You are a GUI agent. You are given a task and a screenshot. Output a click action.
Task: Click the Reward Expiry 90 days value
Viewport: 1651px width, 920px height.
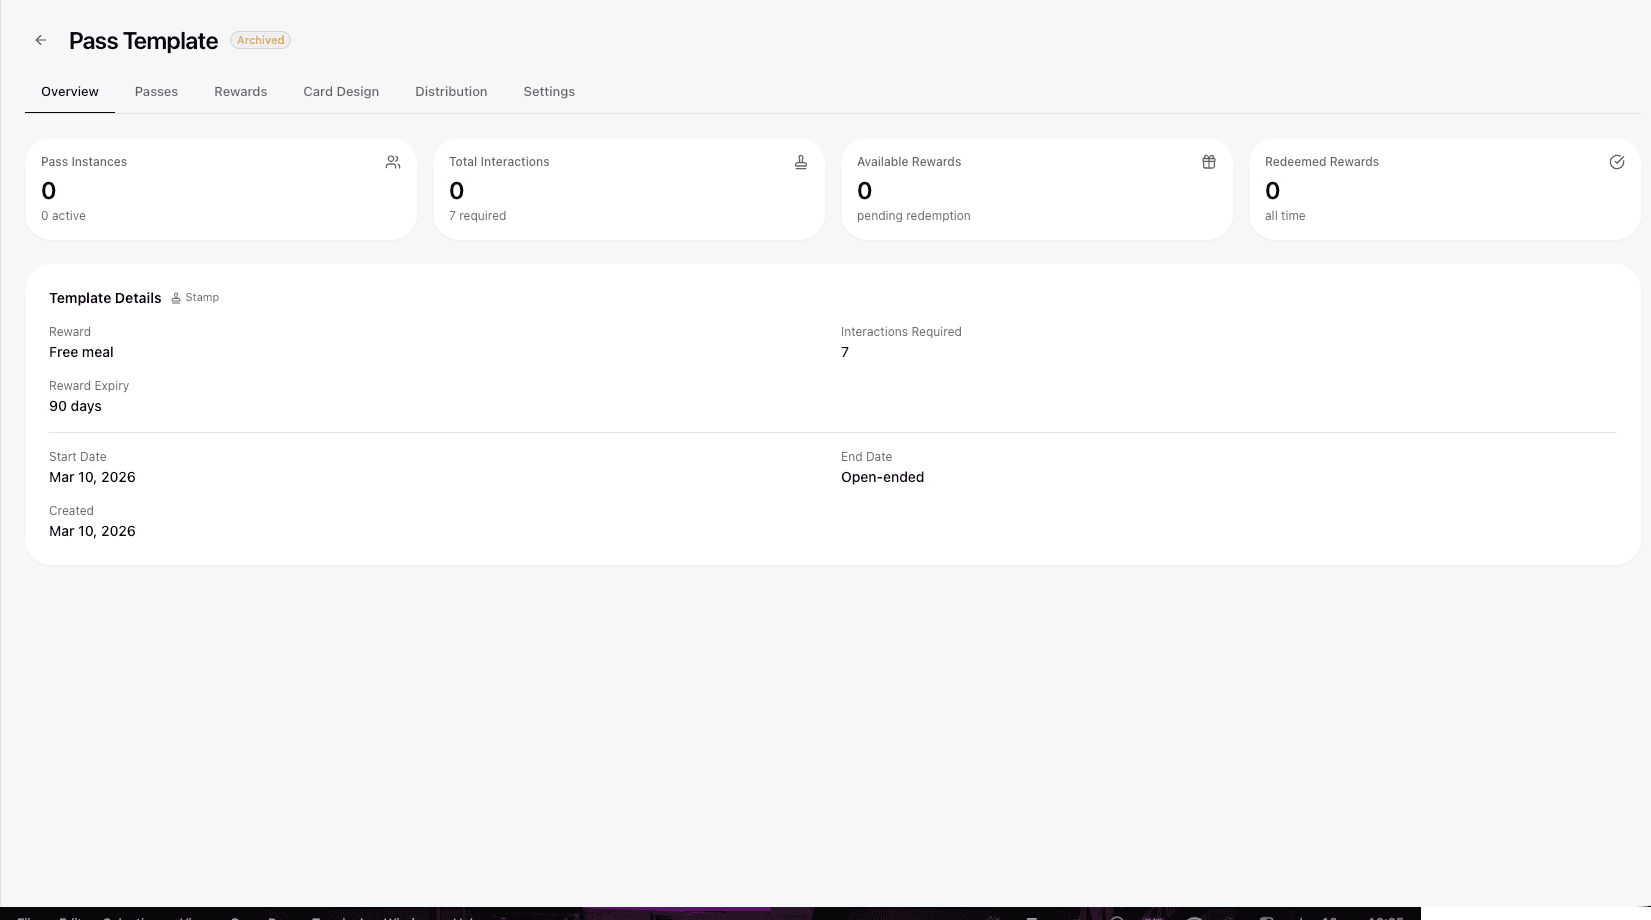pos(75,406)
